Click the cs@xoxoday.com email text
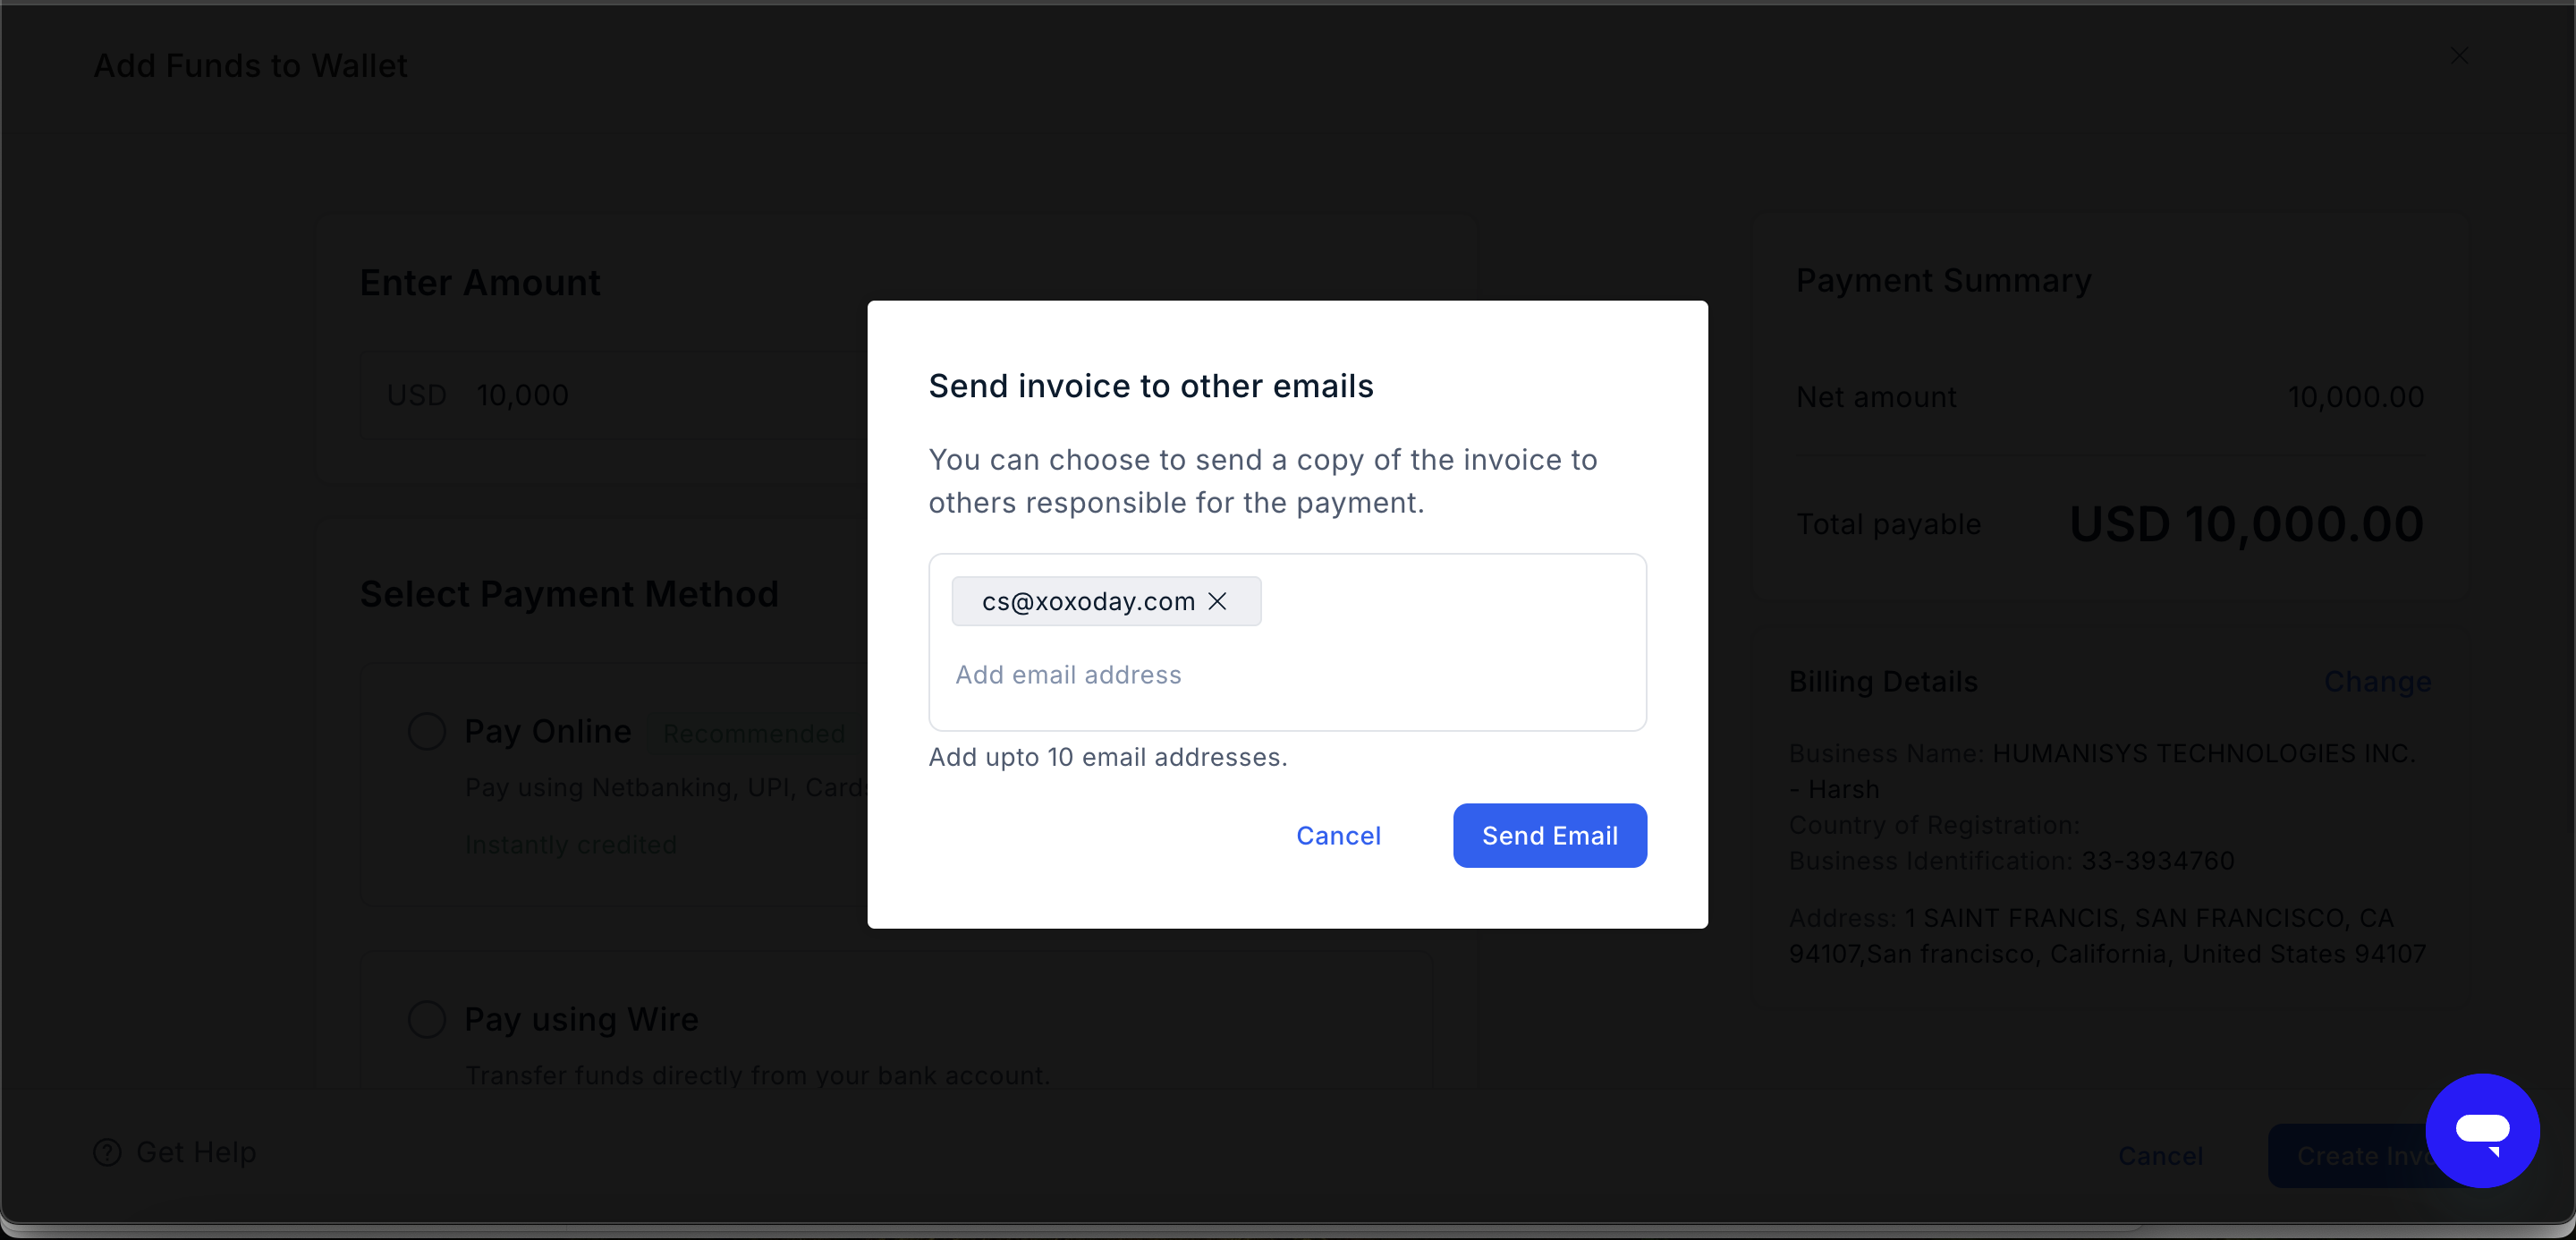 coord(1088,601)
